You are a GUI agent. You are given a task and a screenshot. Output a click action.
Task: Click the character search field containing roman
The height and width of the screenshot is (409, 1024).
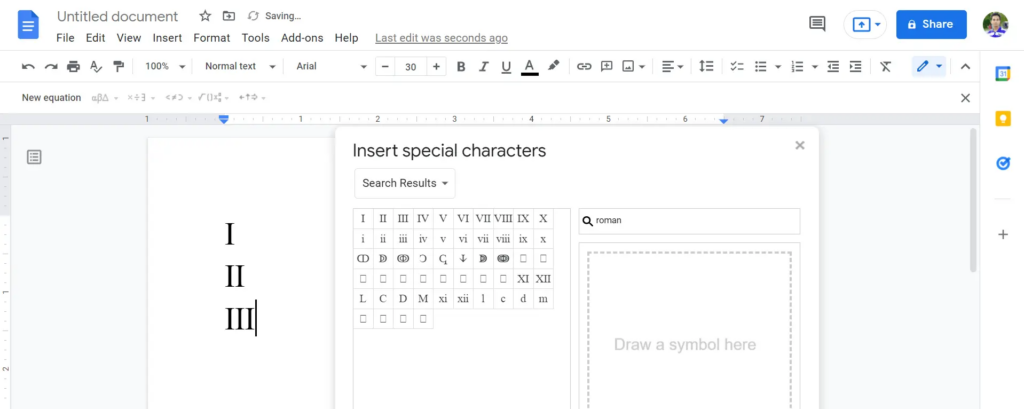coord(689,221)
